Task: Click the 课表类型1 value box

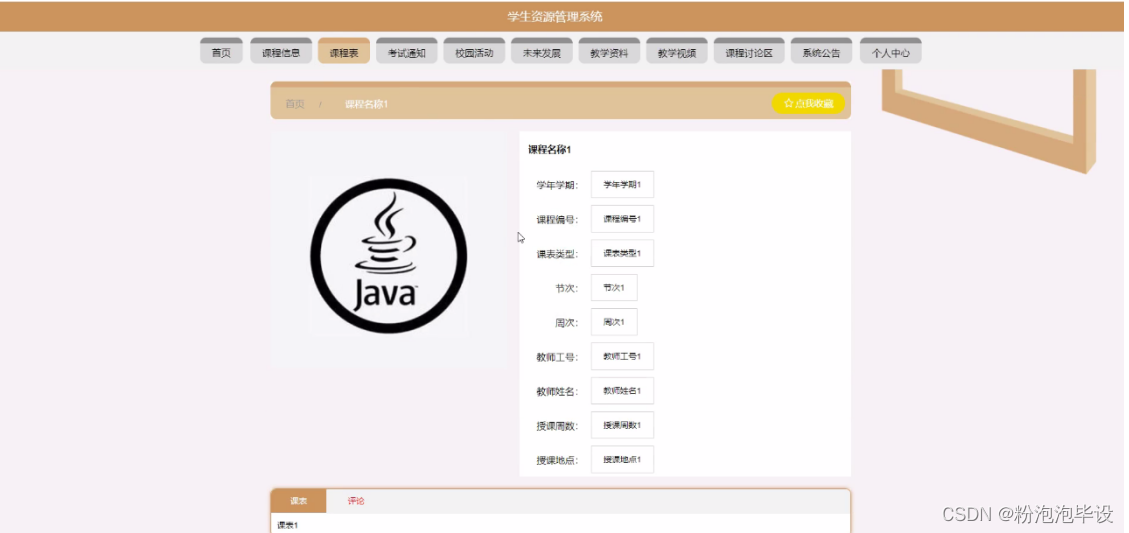Action: pyautogui.click(x=622, y=254)
